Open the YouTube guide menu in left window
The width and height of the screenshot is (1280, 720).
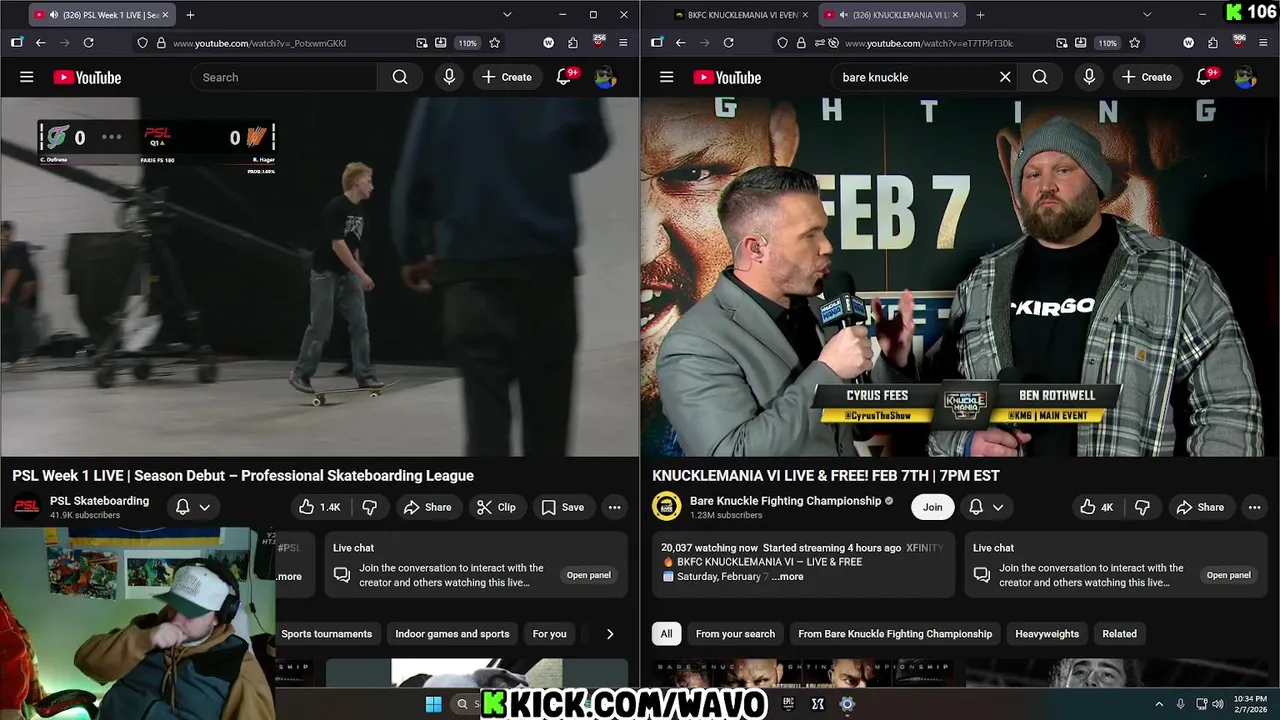tap(27, 77)
